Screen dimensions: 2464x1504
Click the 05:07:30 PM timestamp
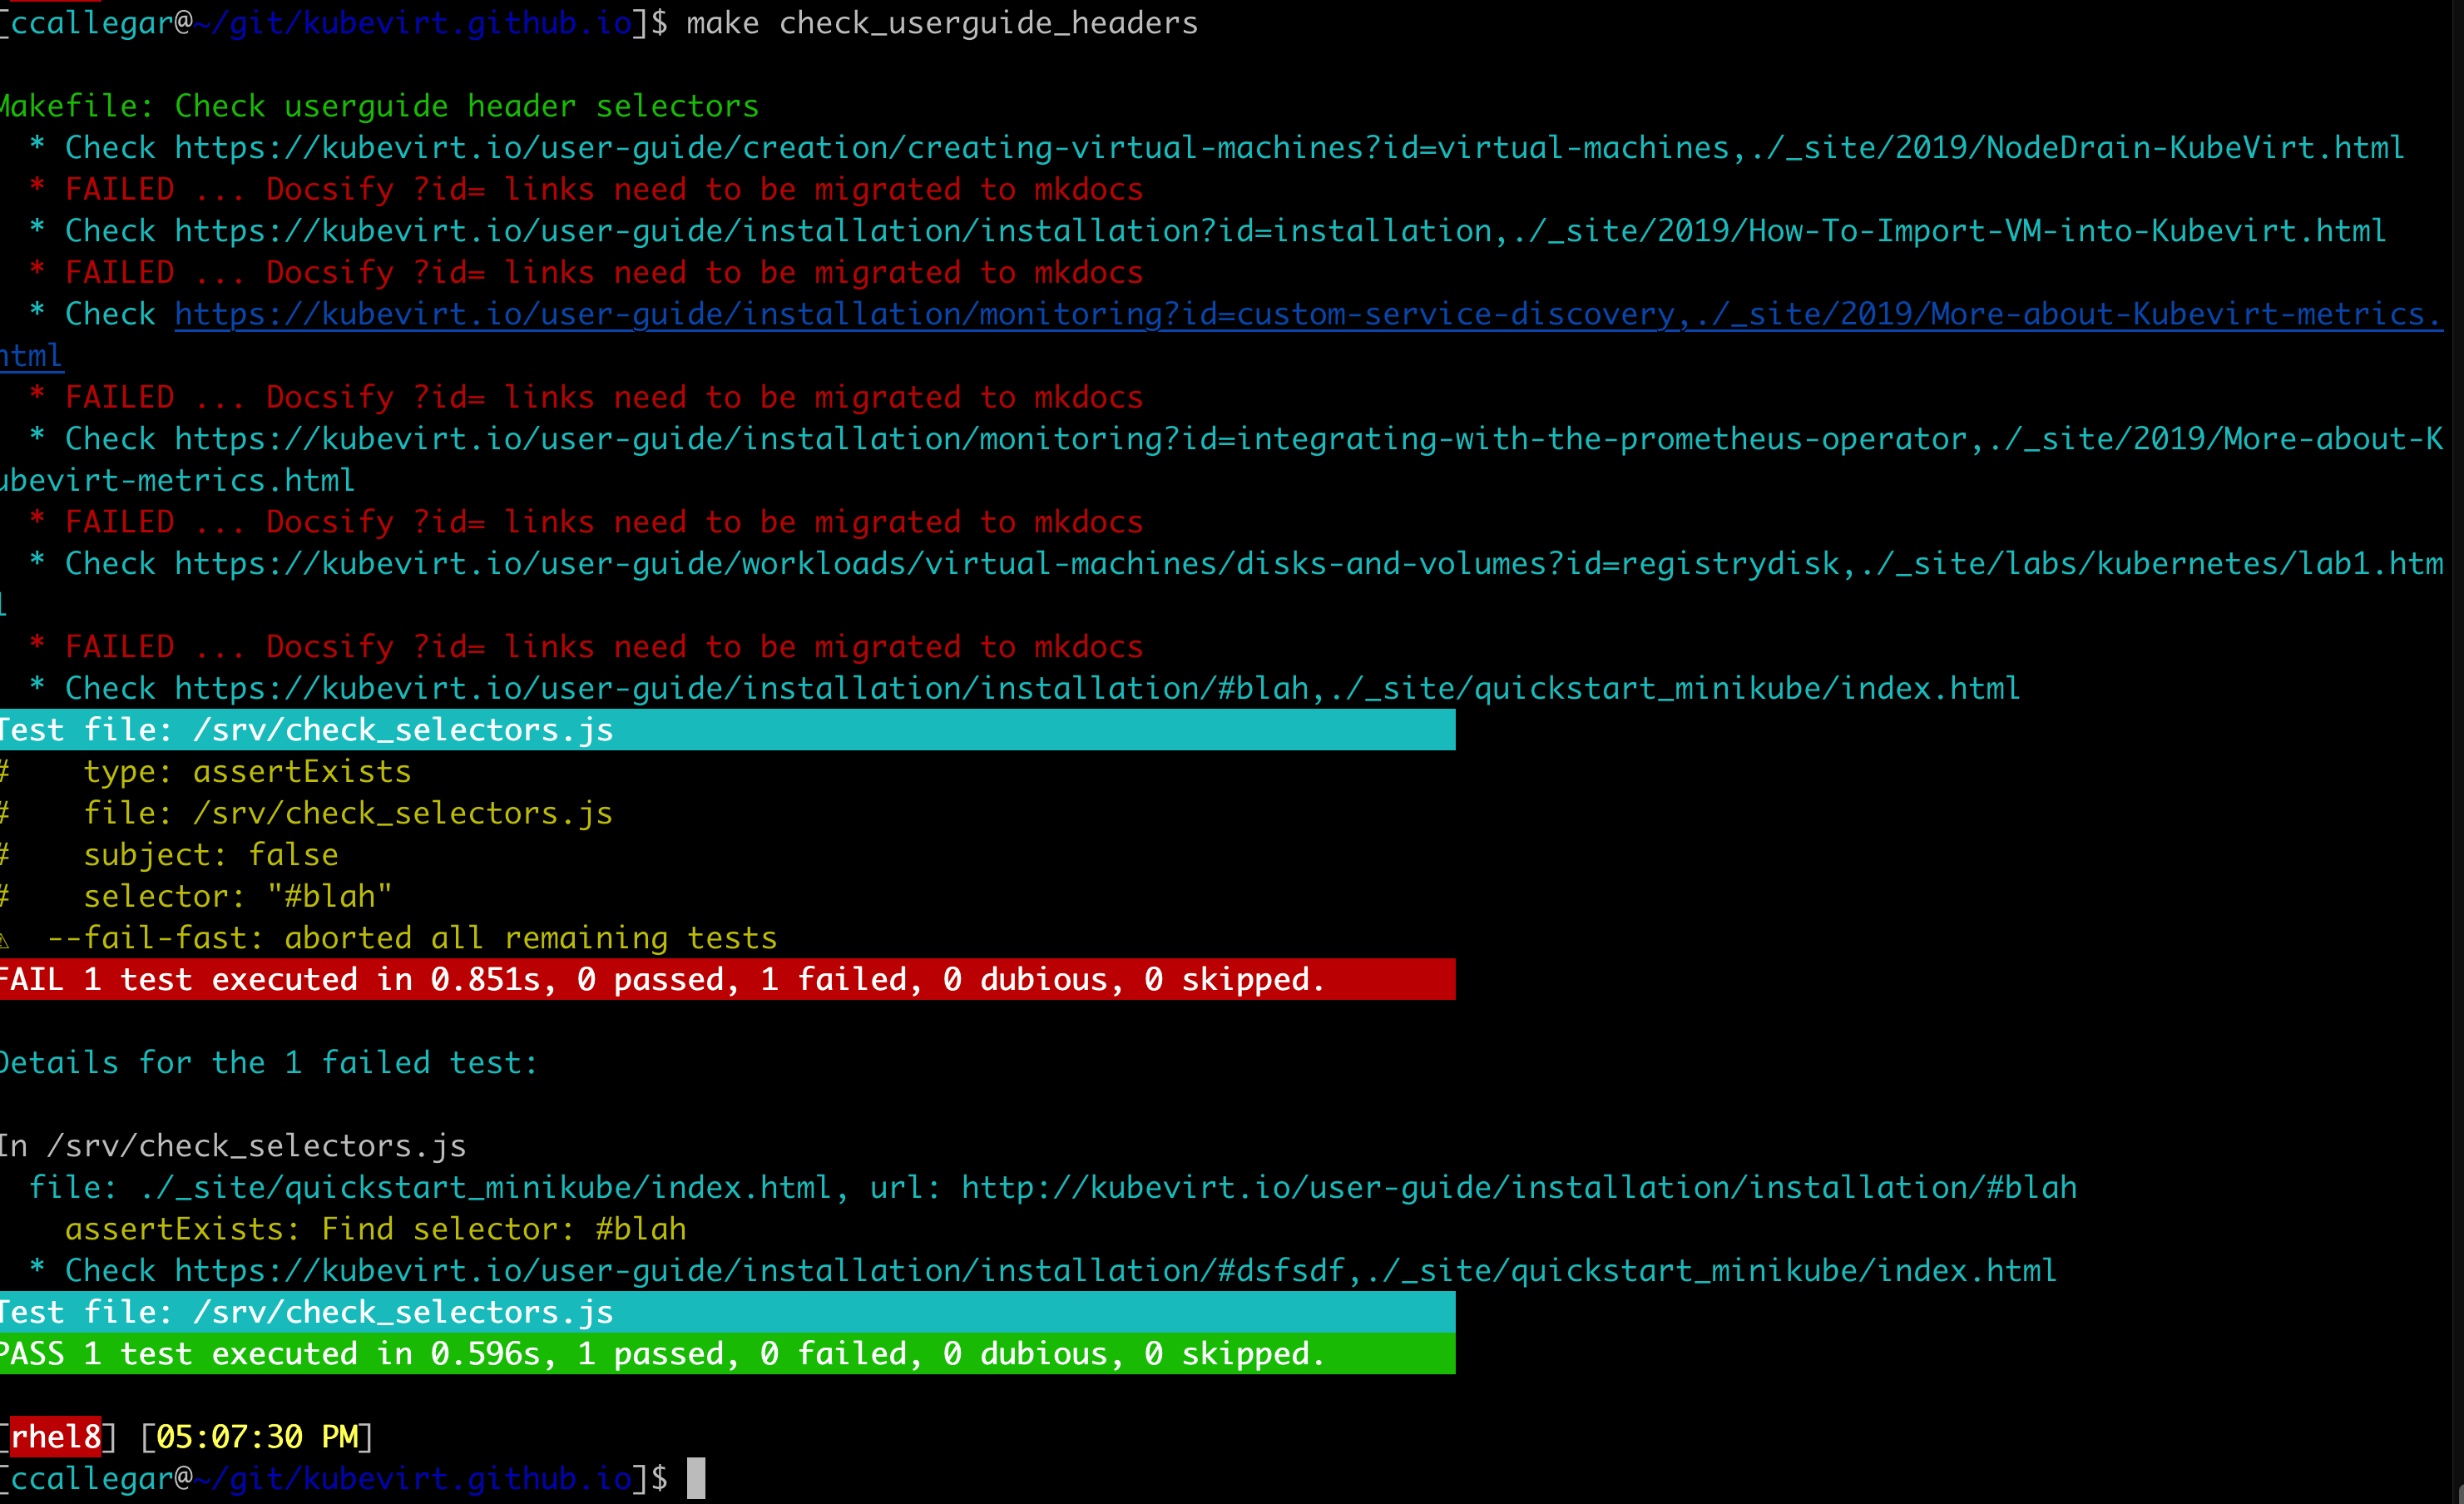[x=255, y=1436]
